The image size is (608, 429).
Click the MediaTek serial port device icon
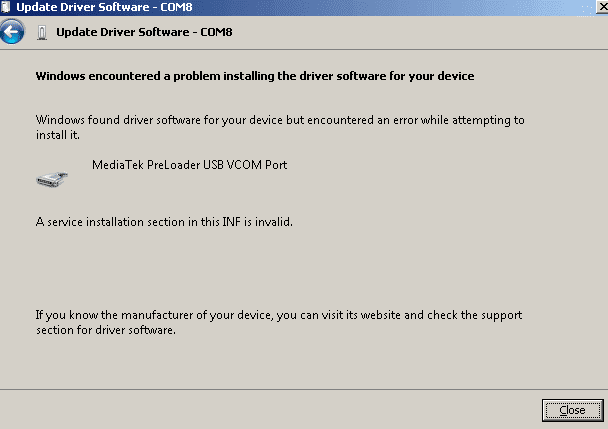(x=52, y=179)
